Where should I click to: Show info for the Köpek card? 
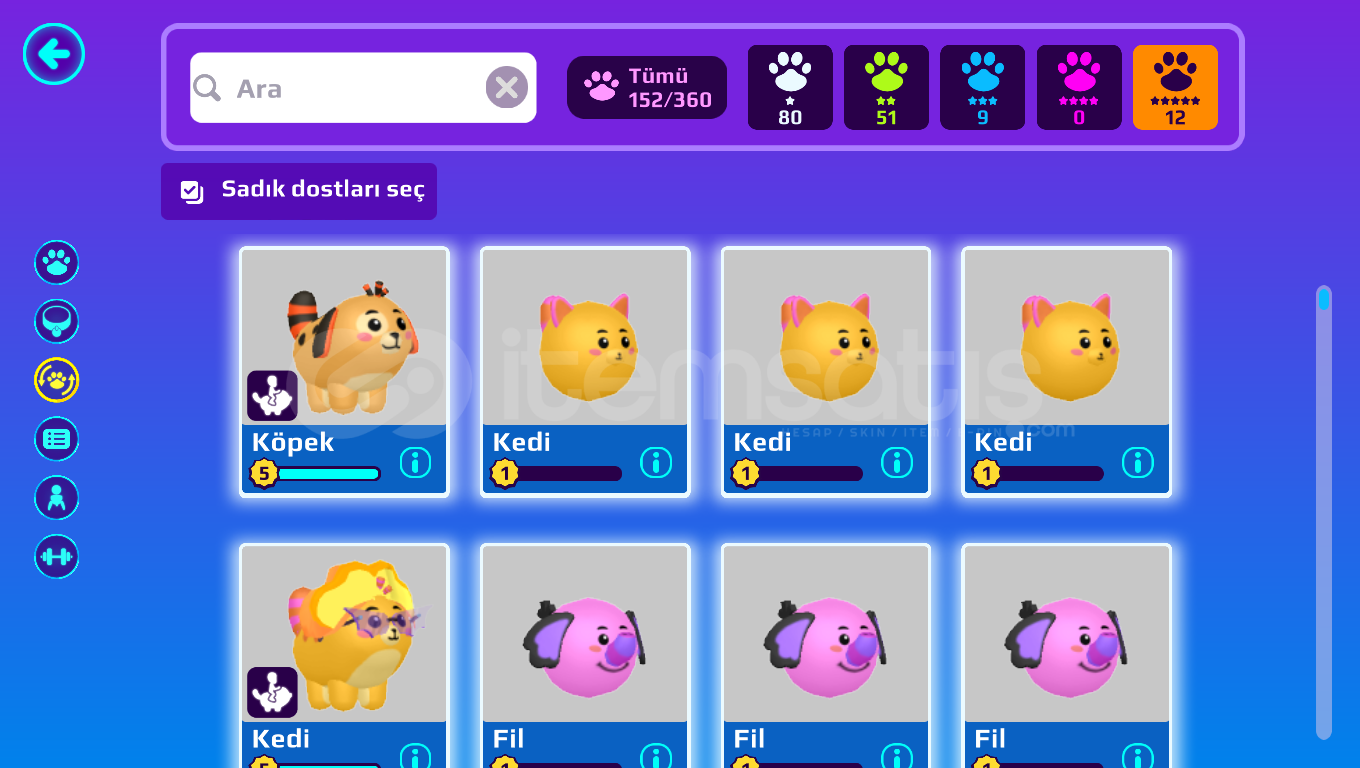coord(415,462)
